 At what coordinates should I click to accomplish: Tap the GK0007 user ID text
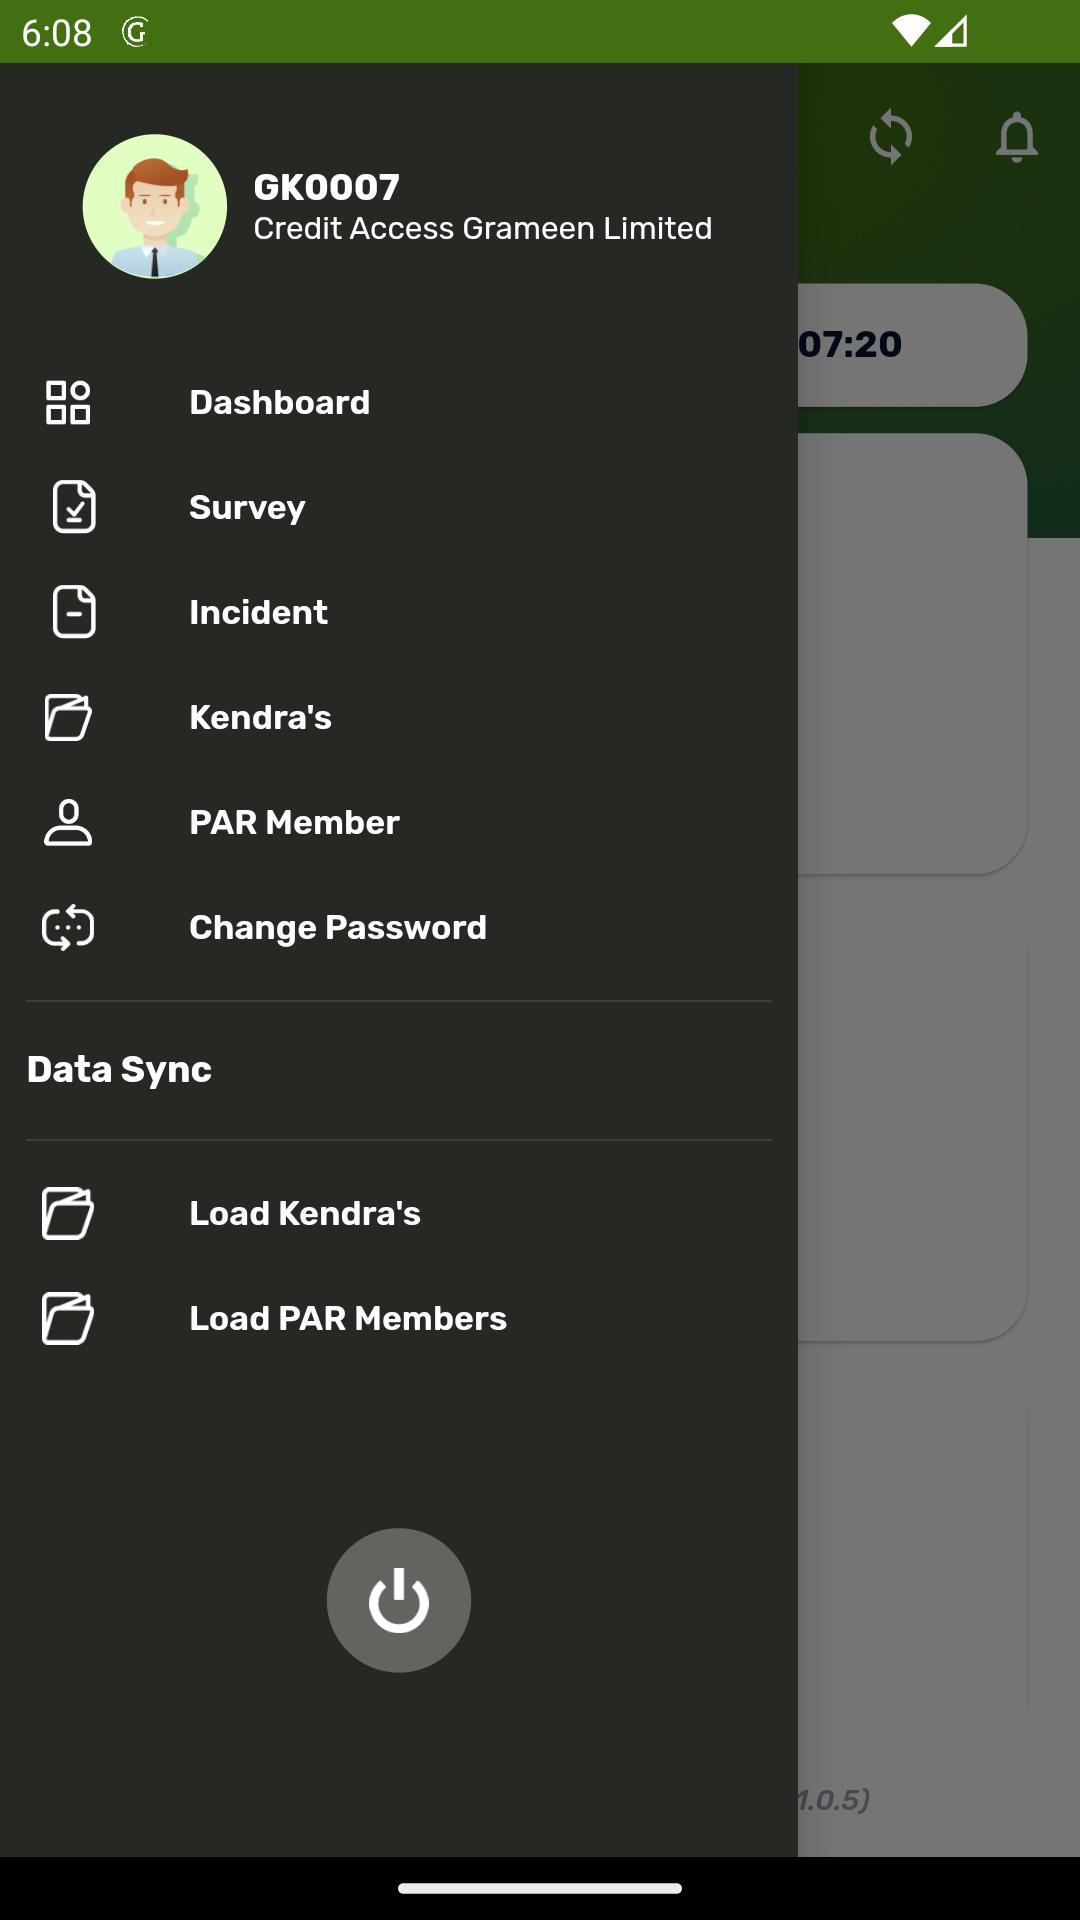327,187
